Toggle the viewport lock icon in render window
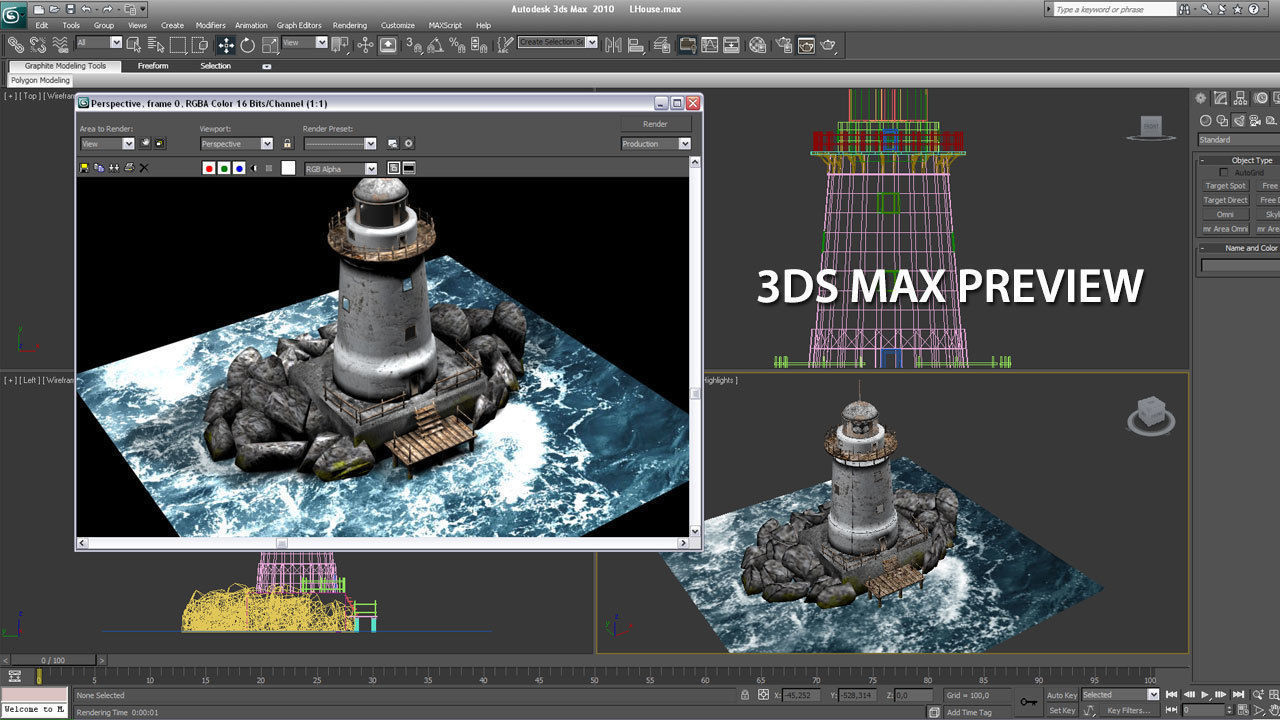The height and width of the screenshot is (720, 1280). [x=287, y=144]
